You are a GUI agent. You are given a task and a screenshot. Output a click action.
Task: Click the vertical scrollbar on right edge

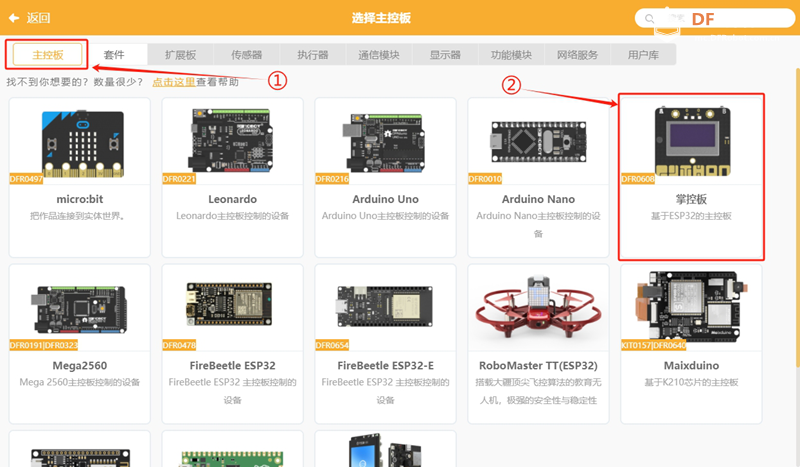pos(797,217)
